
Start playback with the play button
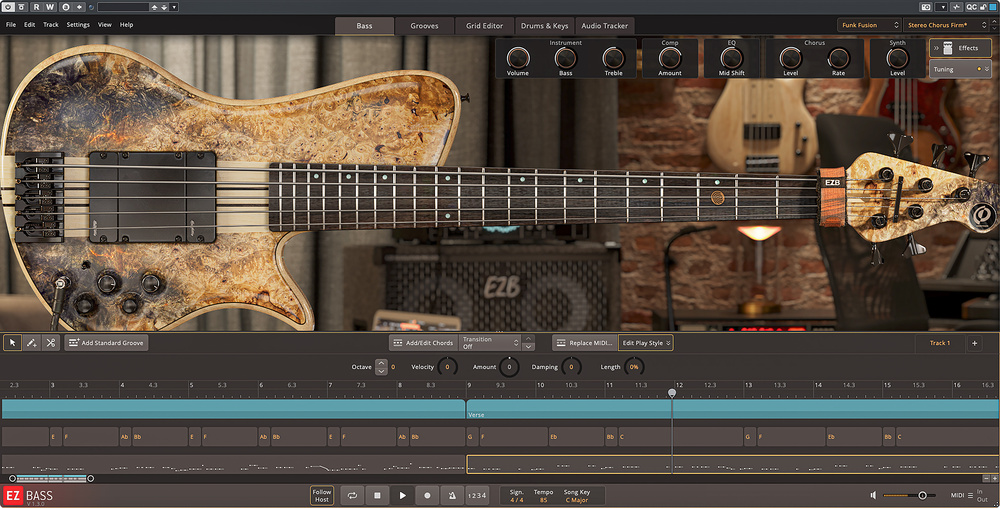coord(402,495)
